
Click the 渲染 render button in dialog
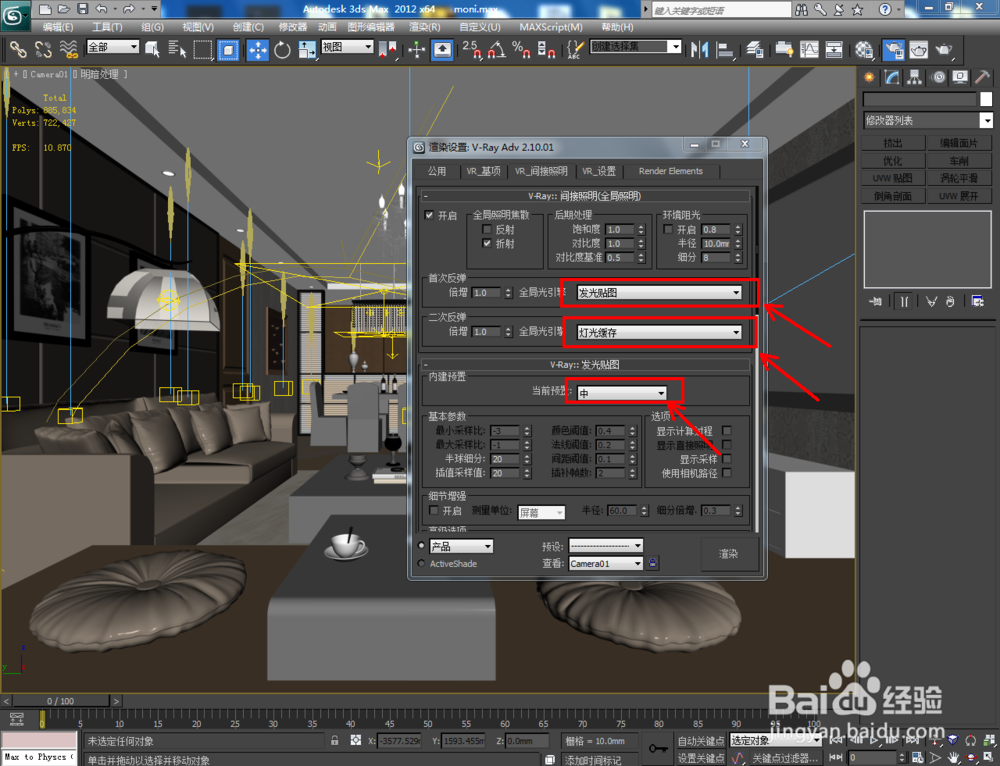point(729,554)
